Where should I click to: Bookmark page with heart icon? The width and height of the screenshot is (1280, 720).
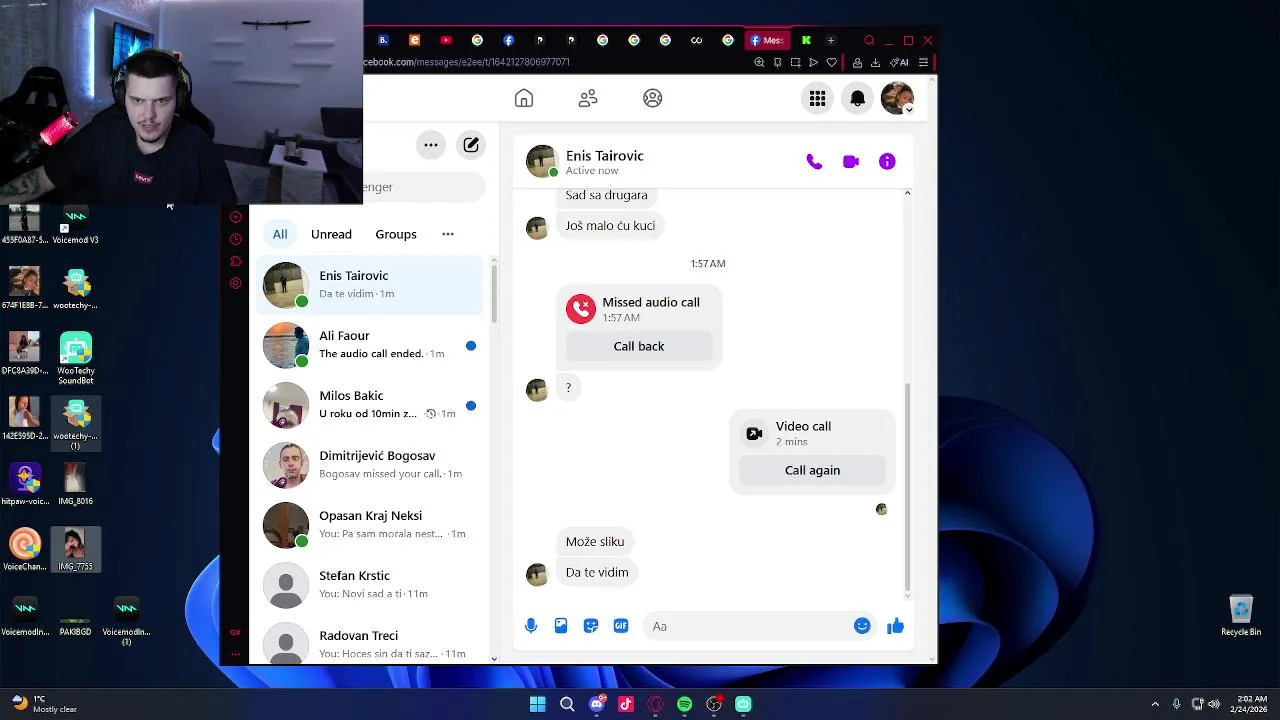[831, 62]
